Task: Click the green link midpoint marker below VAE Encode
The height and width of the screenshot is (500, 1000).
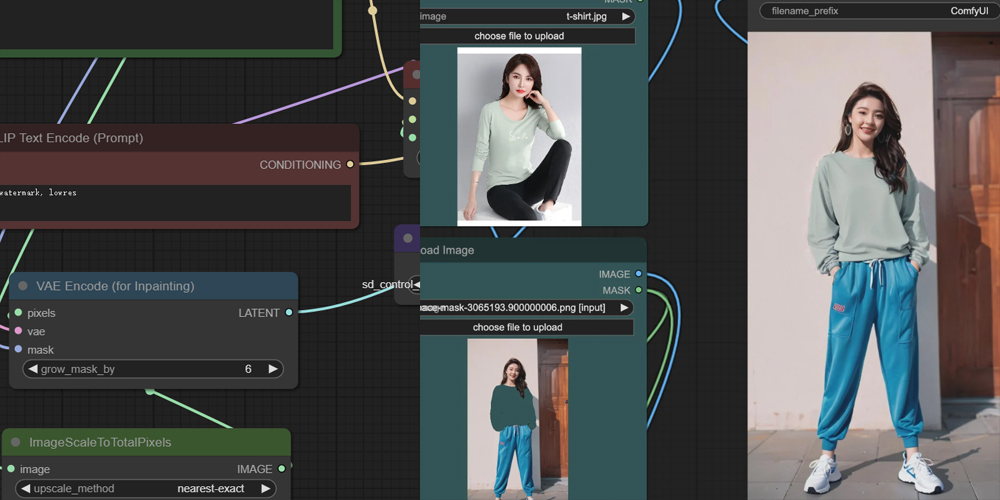Action: (x=150, y=391)
